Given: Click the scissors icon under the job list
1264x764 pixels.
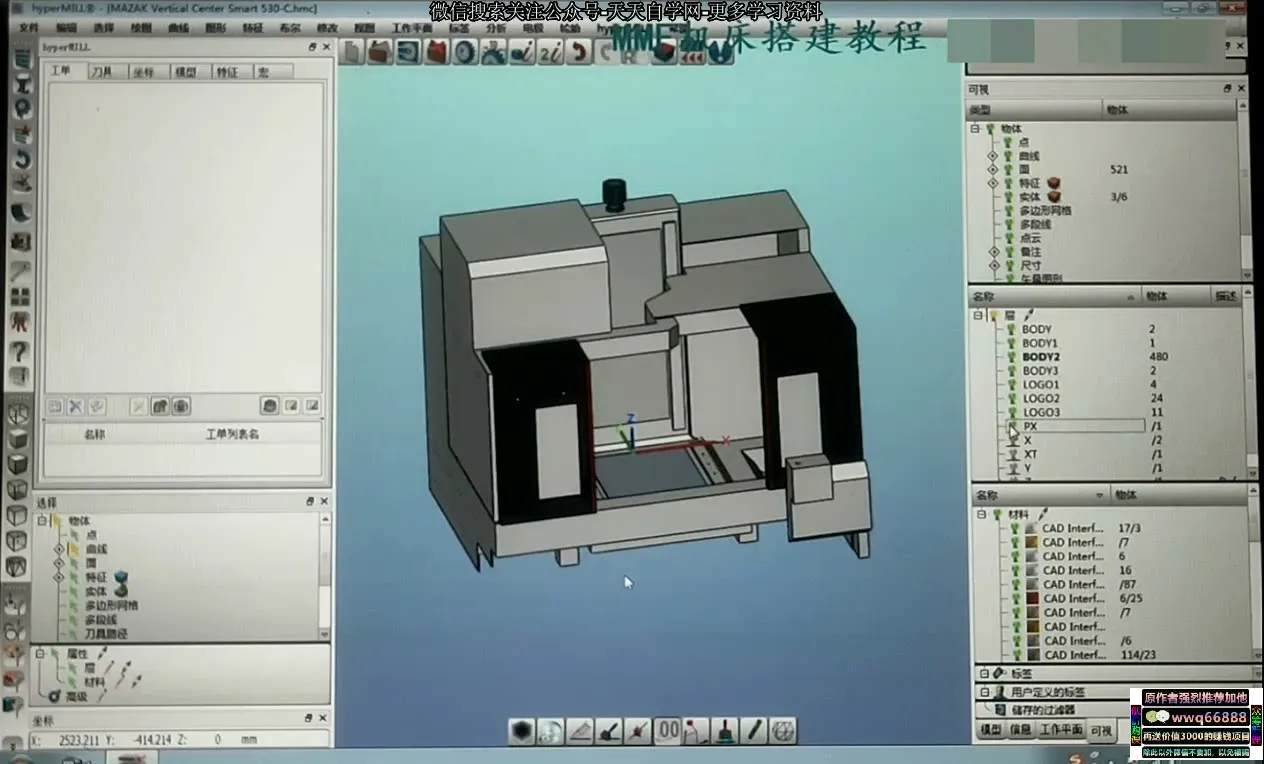Looking at the screenshot, I should tap(75, 406).
